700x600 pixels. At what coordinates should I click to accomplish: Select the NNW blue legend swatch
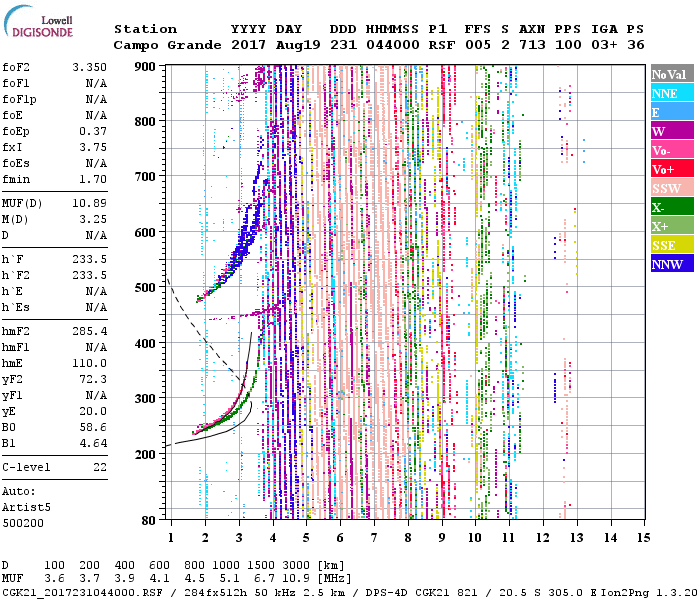coord(672,264)
